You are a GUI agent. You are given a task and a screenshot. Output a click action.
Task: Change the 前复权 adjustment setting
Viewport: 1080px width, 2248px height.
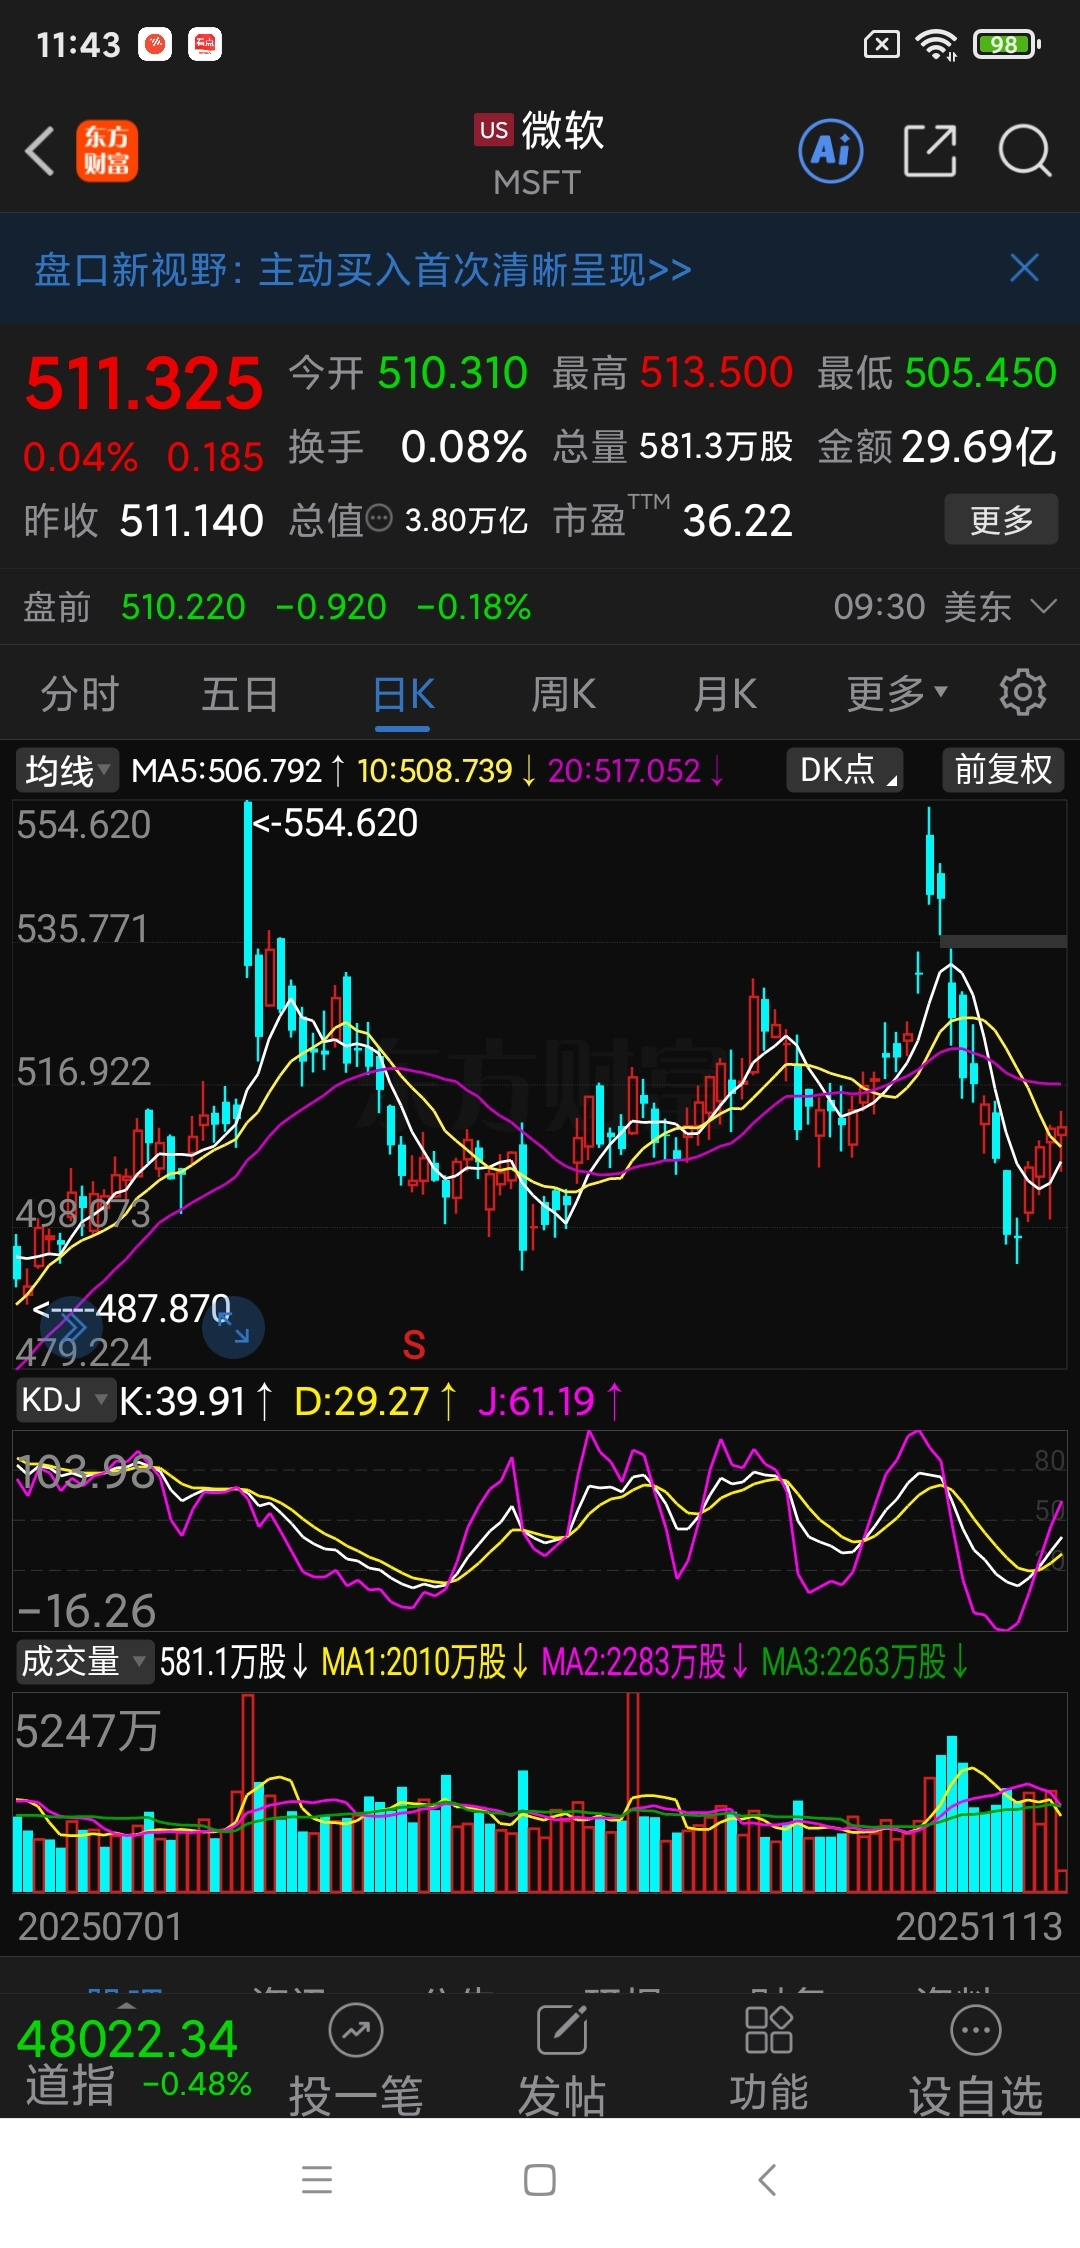click(x=1003, y=770)
